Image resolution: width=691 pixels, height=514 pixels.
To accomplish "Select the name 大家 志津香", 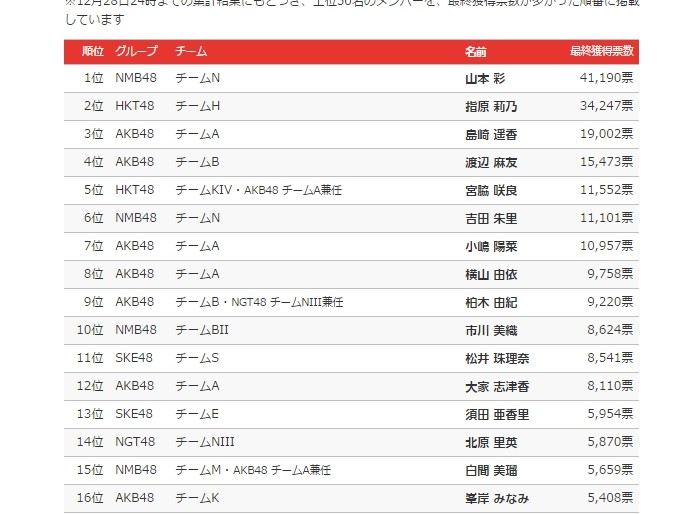I will (497, 386).
